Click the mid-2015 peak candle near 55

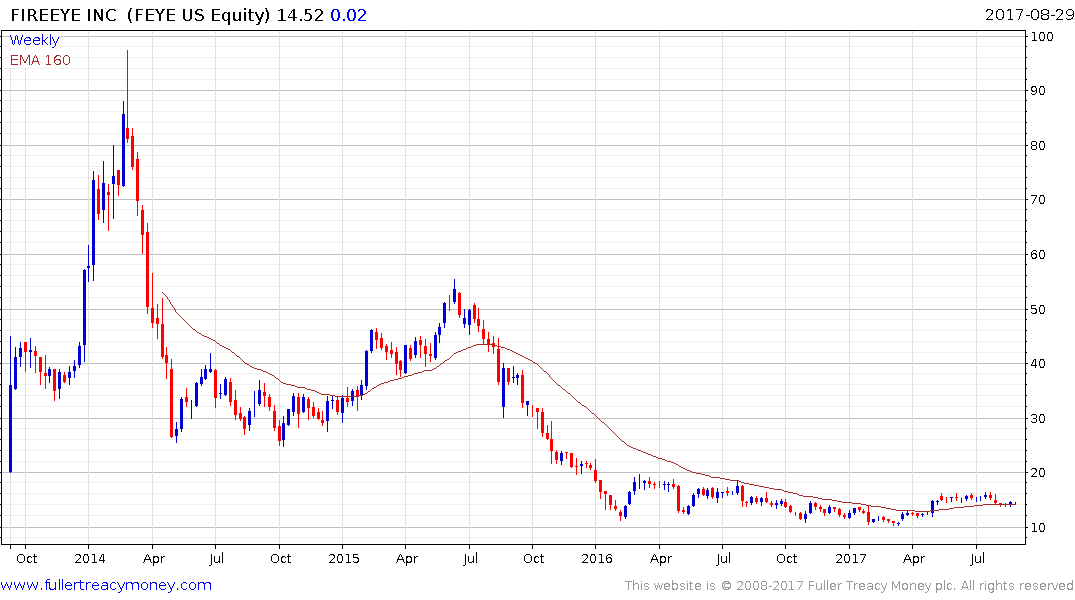[454, 293]
